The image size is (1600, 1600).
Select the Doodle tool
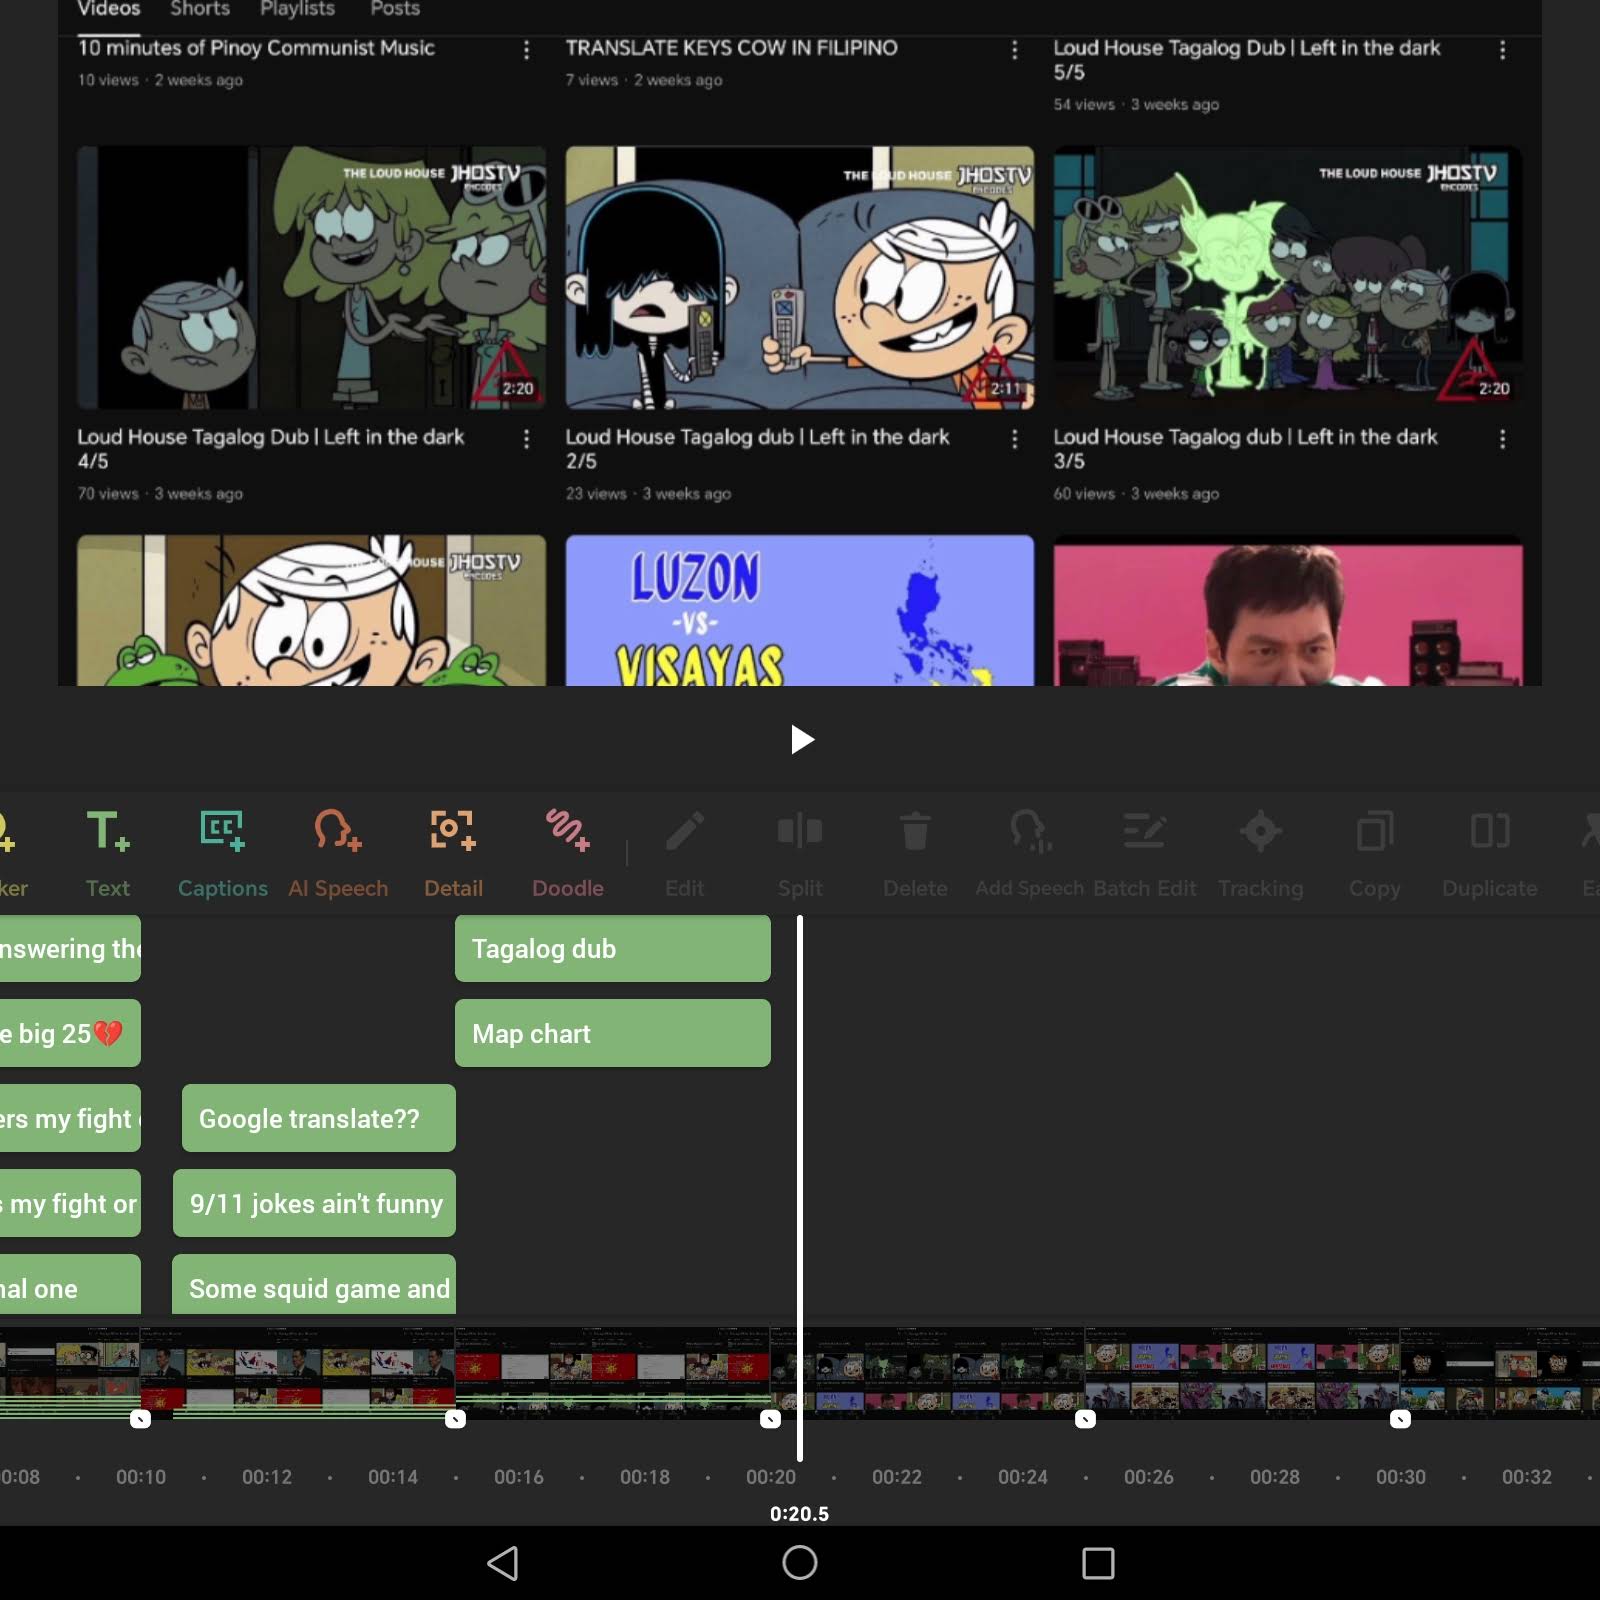[x=568, y=831]
